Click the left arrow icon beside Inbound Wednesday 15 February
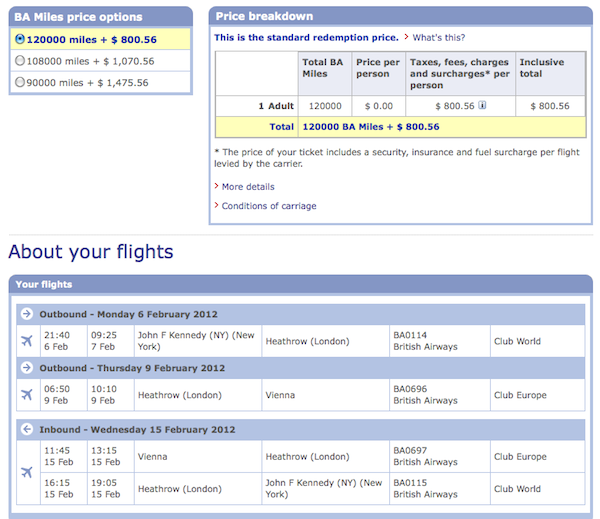 tap(27, 429)
